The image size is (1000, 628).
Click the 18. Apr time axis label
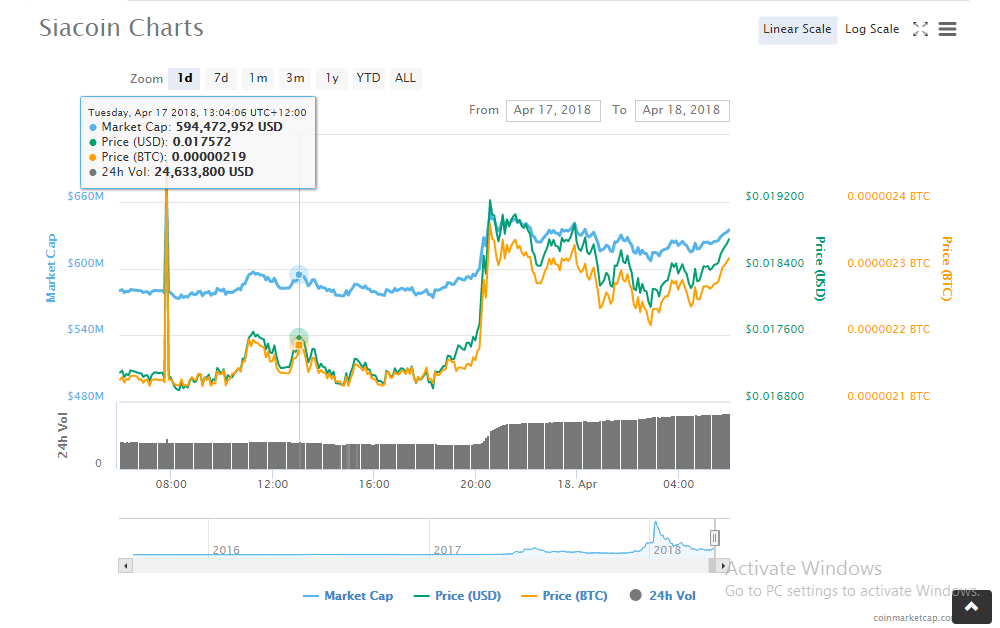pyautogui.click(x=577, y=485)
